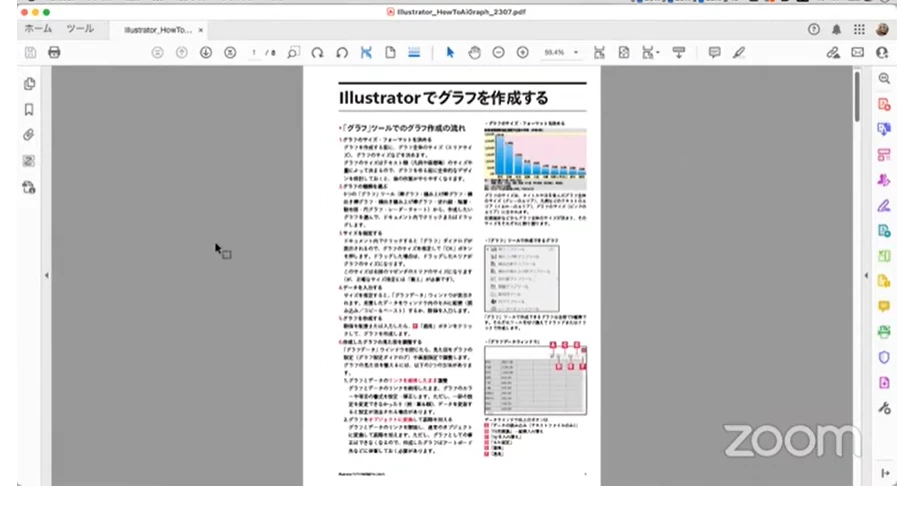The height and width of the screenshot is (508, 908).
Task: Open the purple document tool below shield
Action: (884, 383)
